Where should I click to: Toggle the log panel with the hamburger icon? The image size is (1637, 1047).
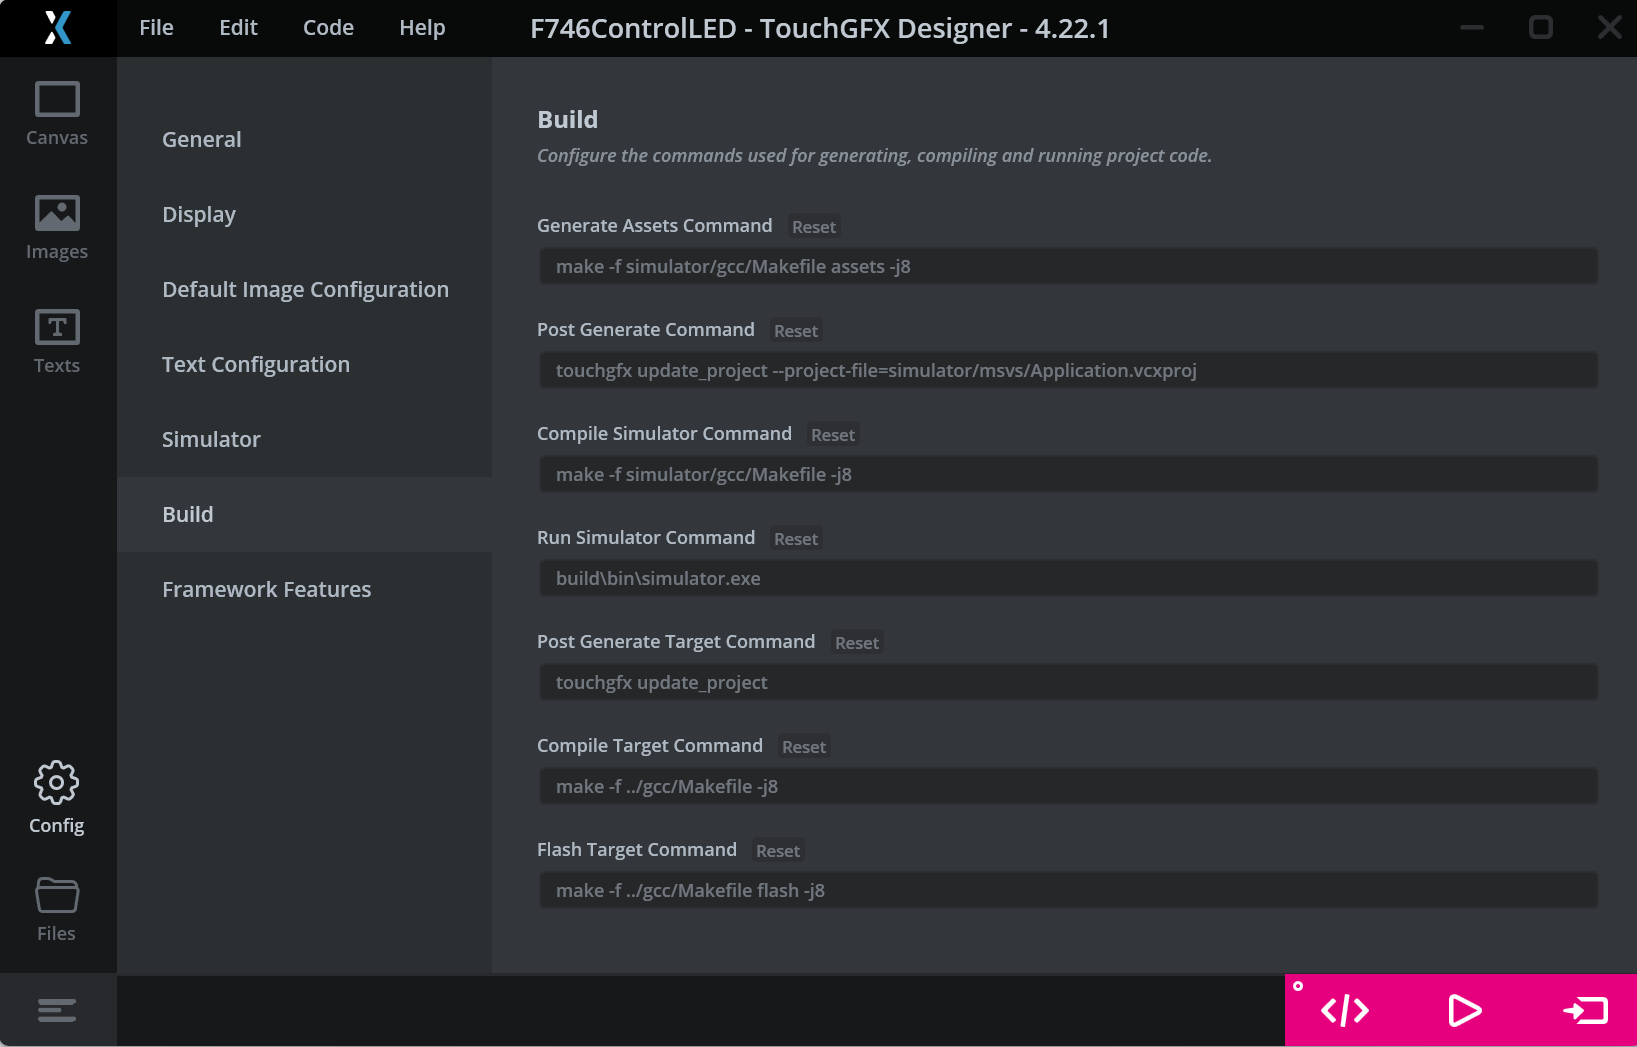[56, 1010]
